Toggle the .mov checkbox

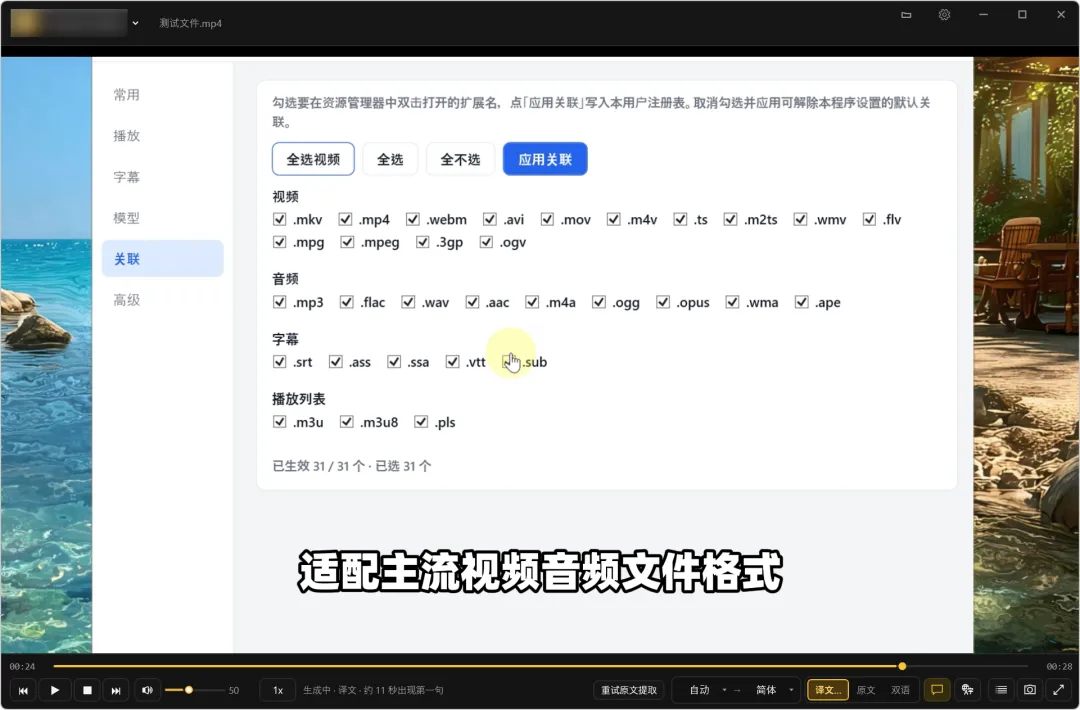[x=547, y=219]
